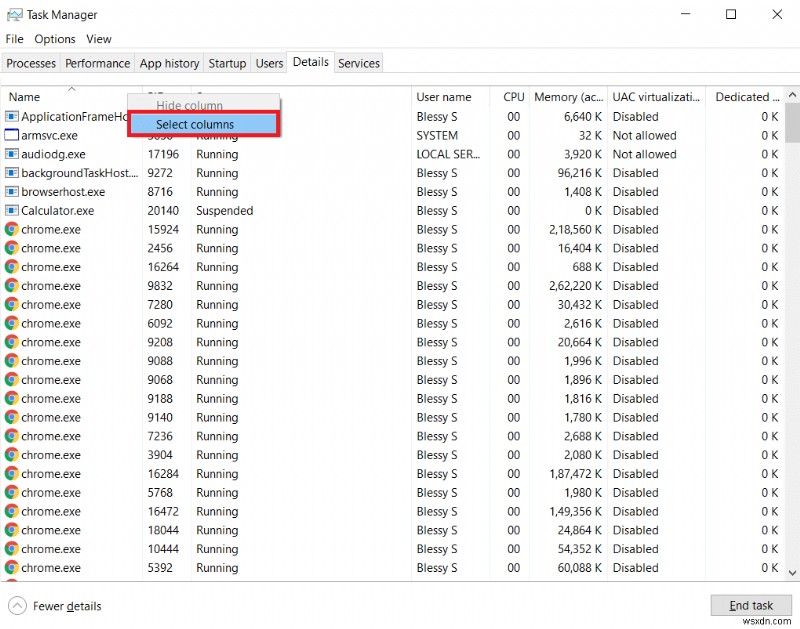This screenshot has width=800, height=629.
Task: Select armsvc.exe row's SYSTEM user name
Action: click(437, 136)
